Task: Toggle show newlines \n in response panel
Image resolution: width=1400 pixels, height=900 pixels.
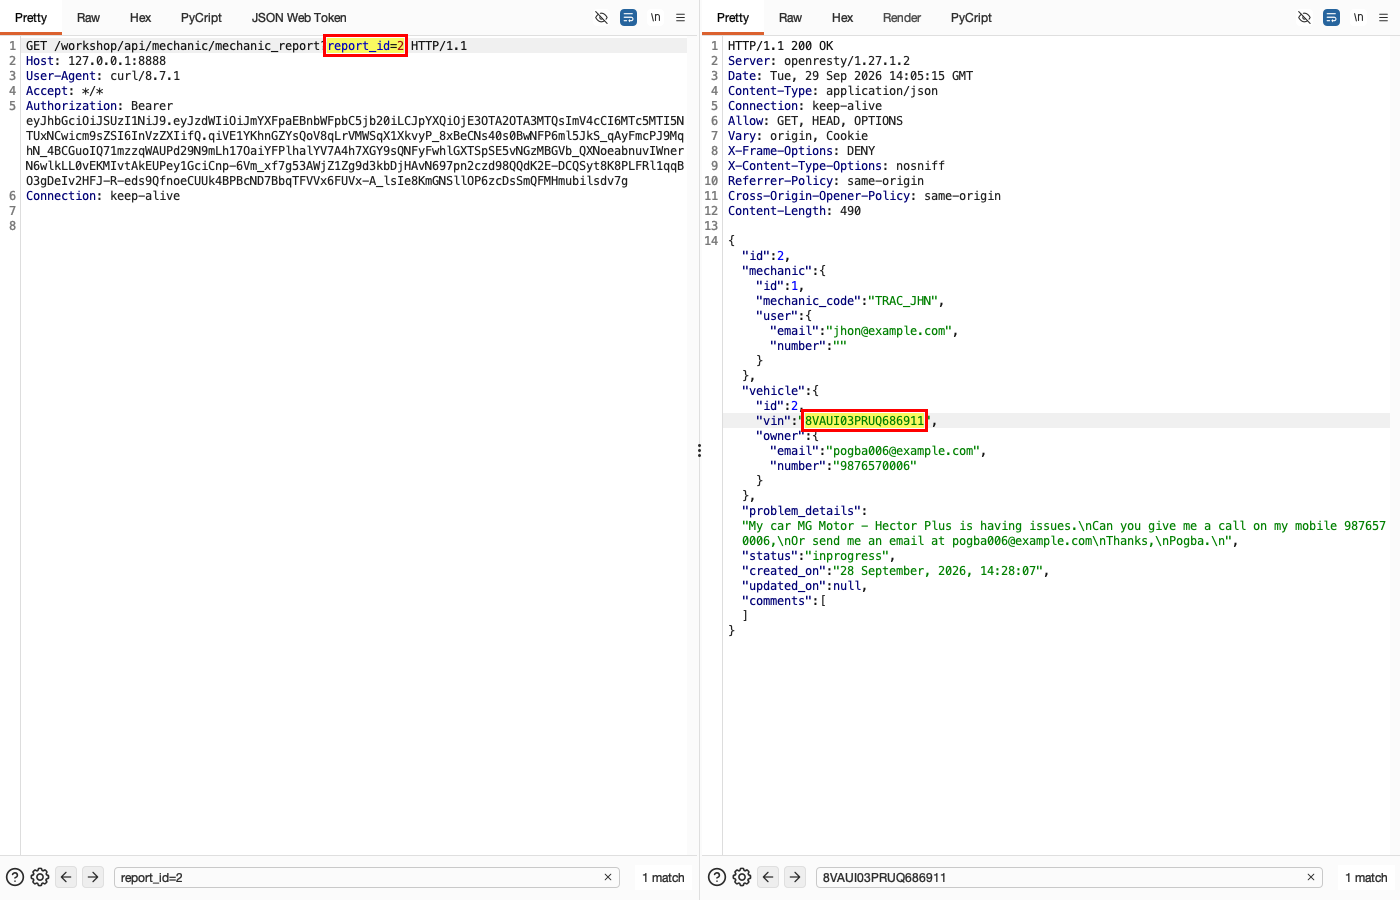Action: point(1358,18)
